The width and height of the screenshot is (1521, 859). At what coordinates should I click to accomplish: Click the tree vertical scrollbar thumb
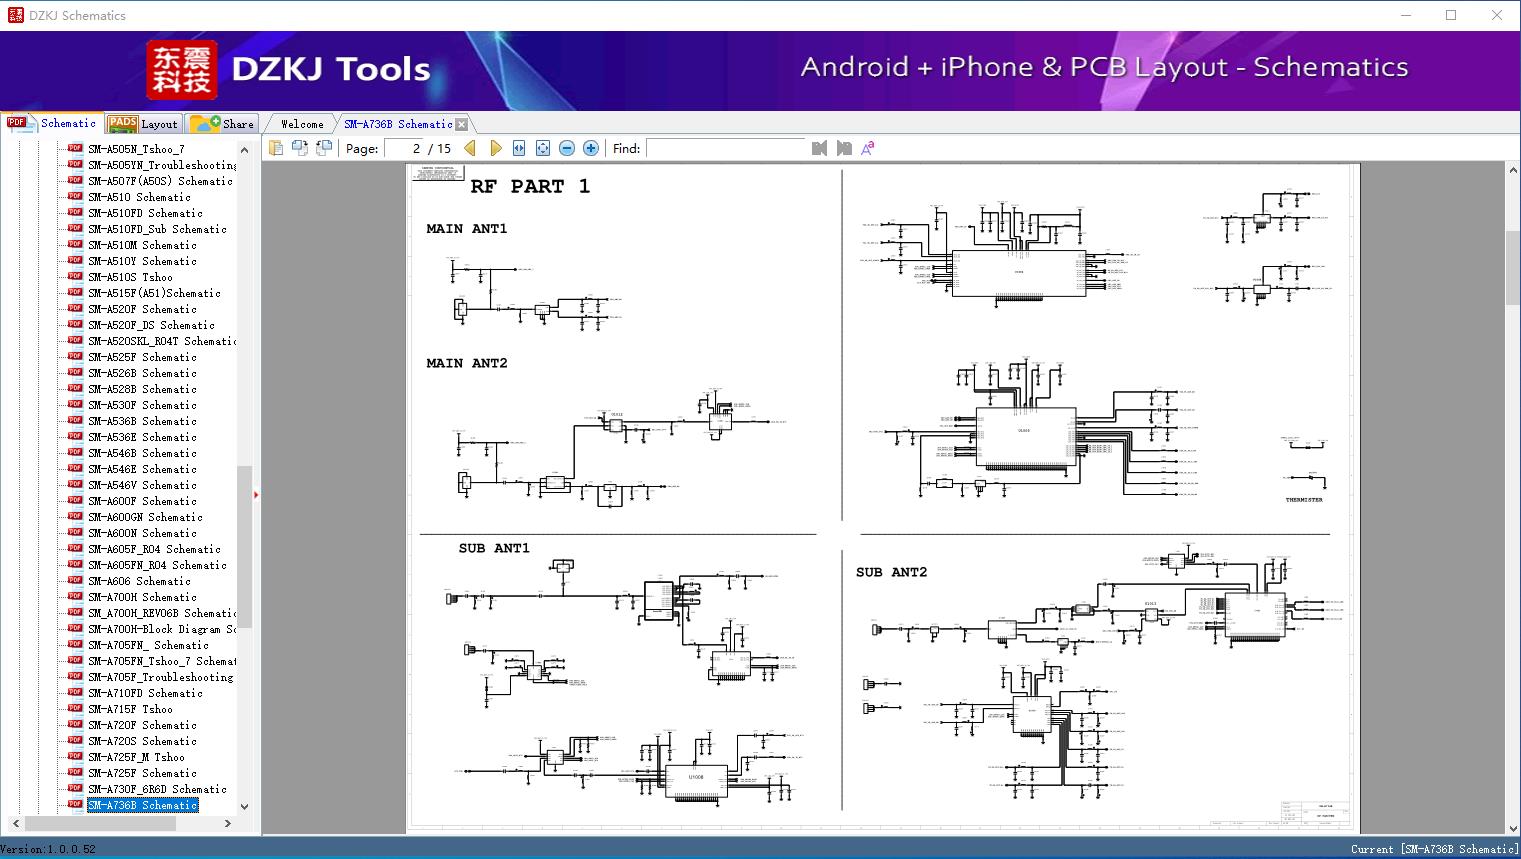click(x=244, y=547)
